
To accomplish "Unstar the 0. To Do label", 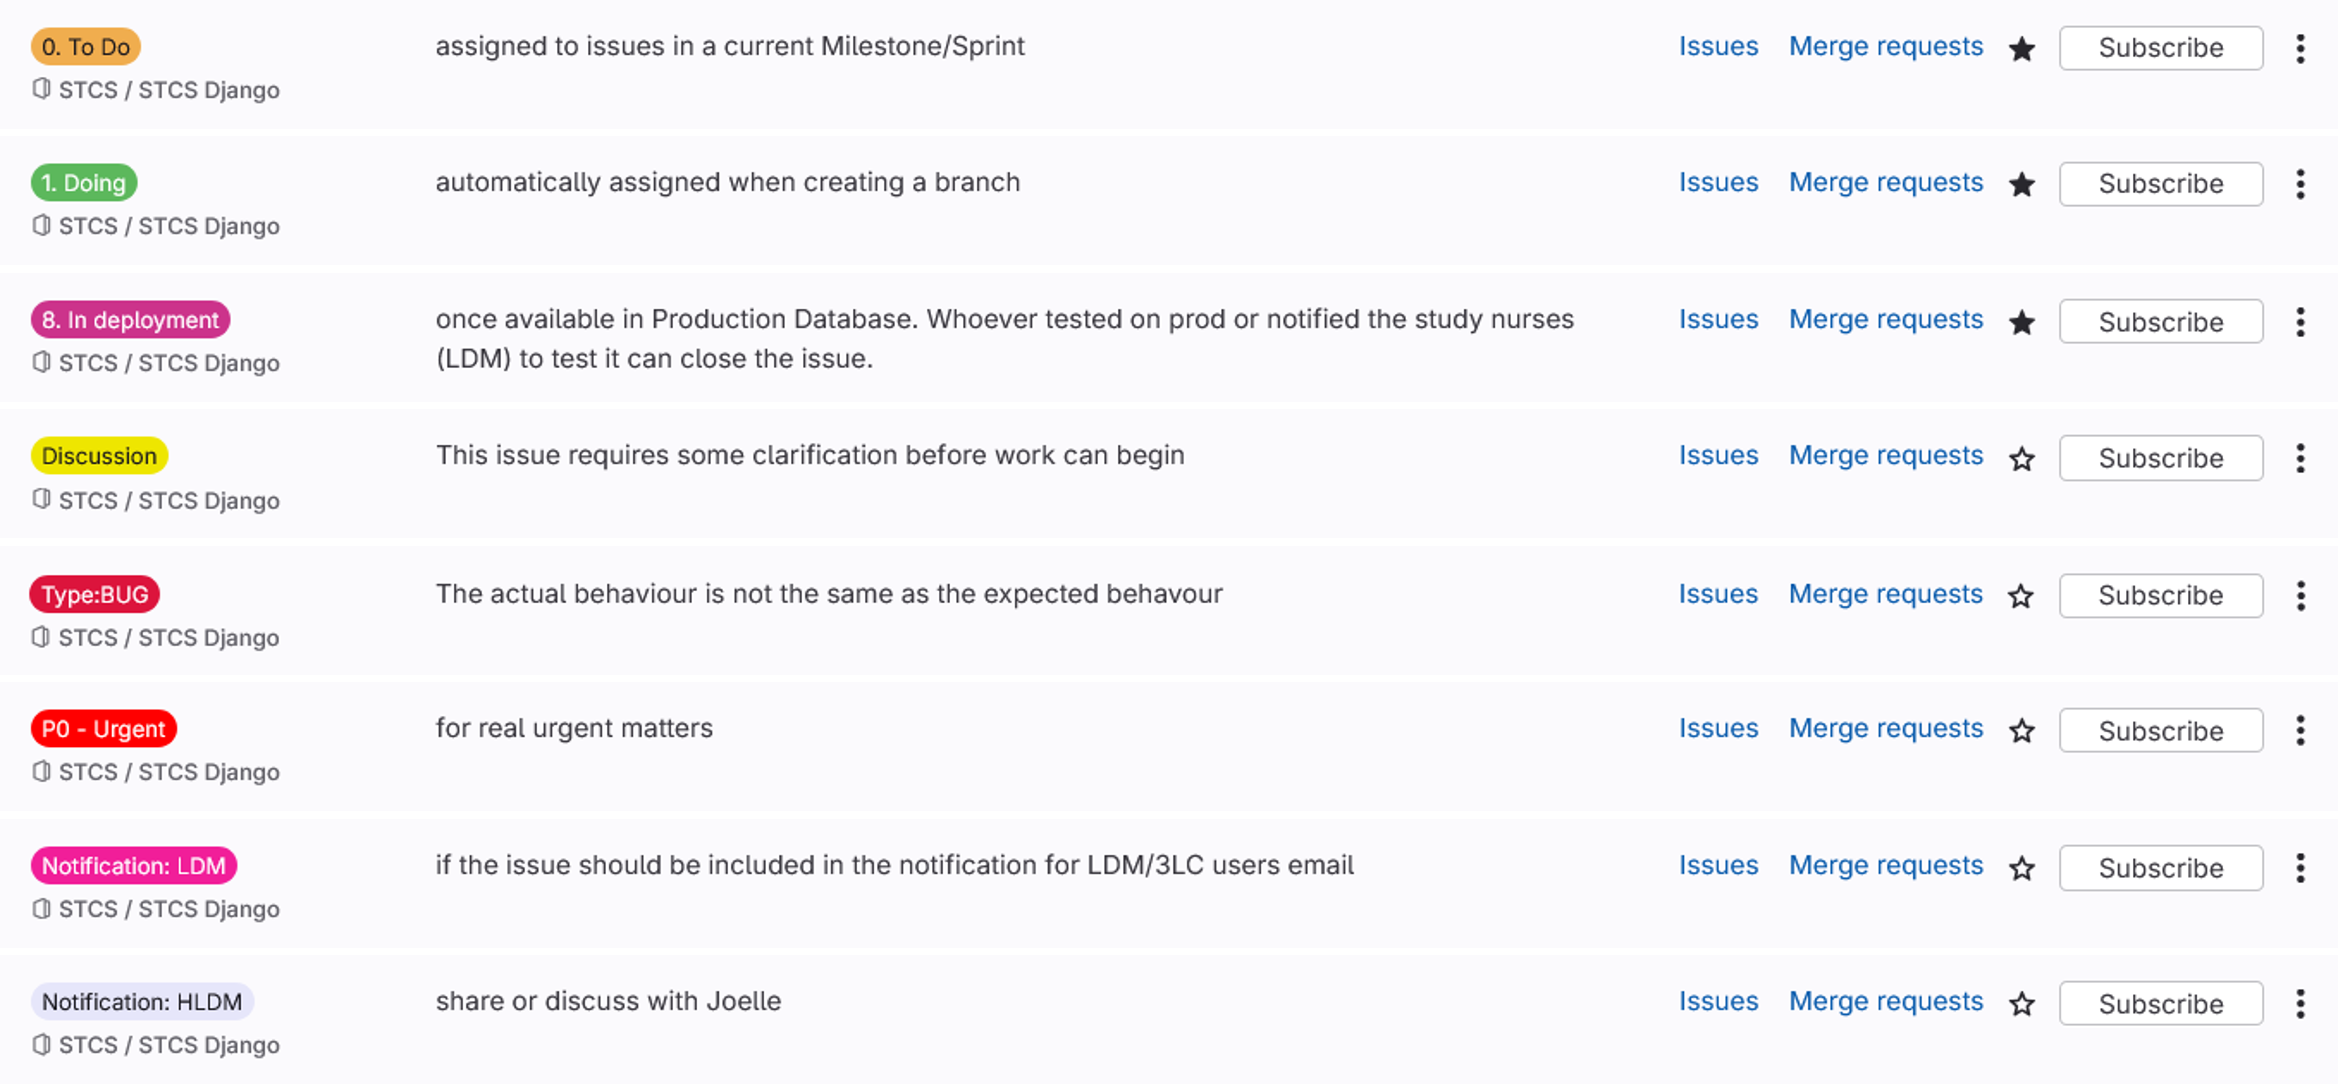I will click(2021, 48).
